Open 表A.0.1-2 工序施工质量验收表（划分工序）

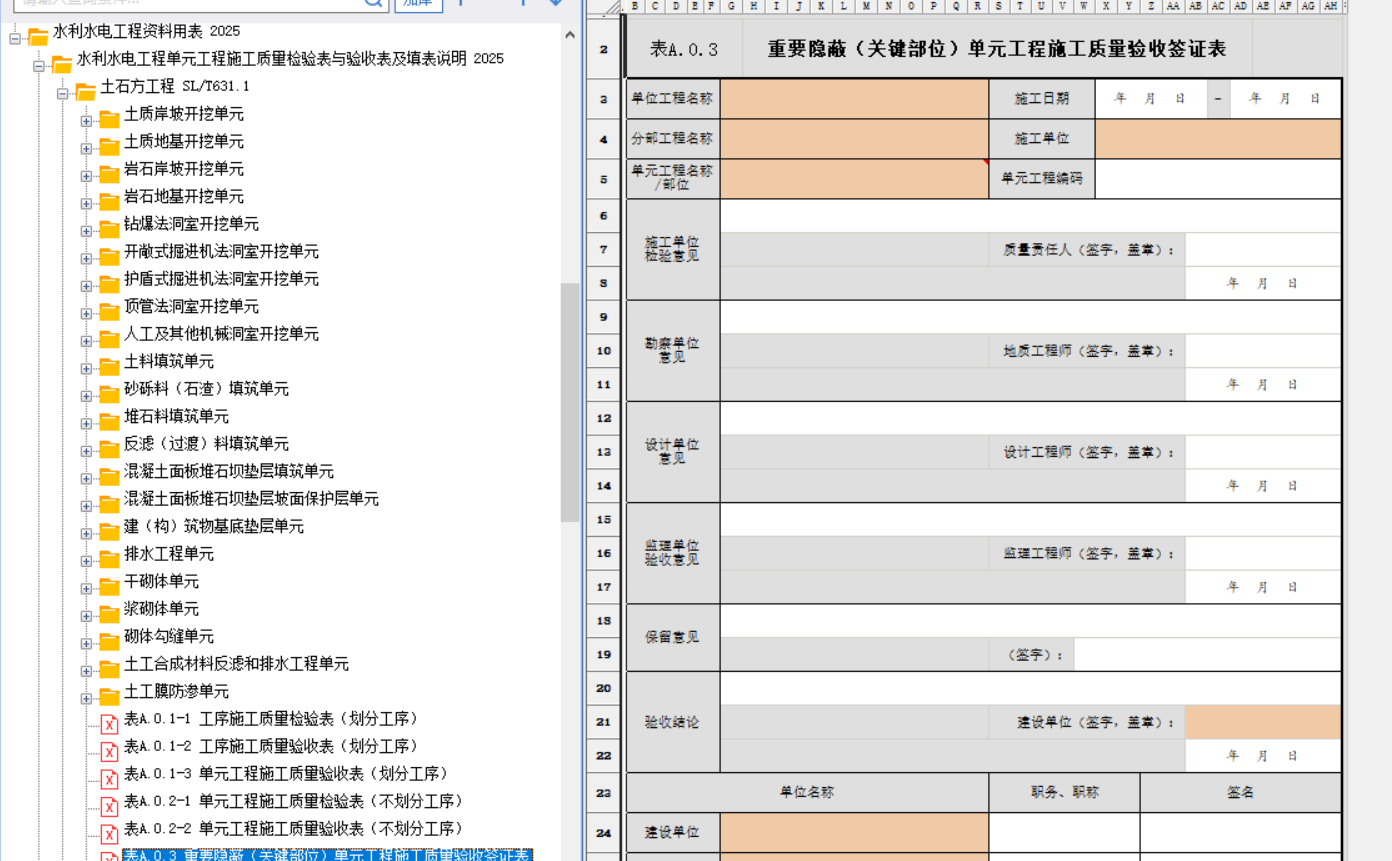coord(271,746)
